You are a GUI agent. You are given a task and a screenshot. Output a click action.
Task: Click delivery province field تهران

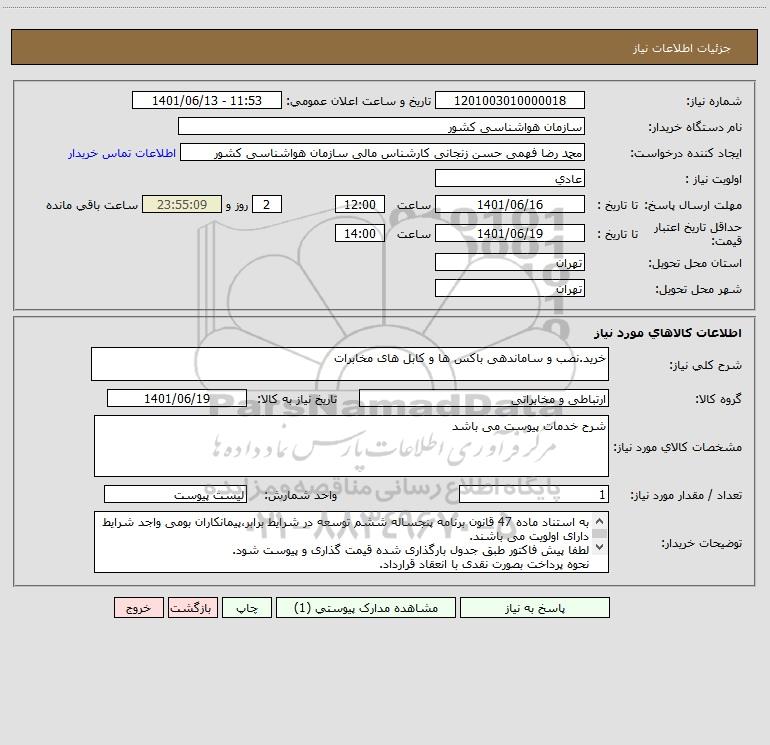click(510, 262)
